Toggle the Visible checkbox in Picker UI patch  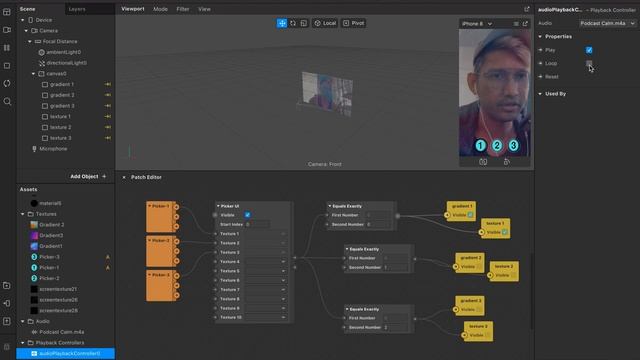click(247, 215)
